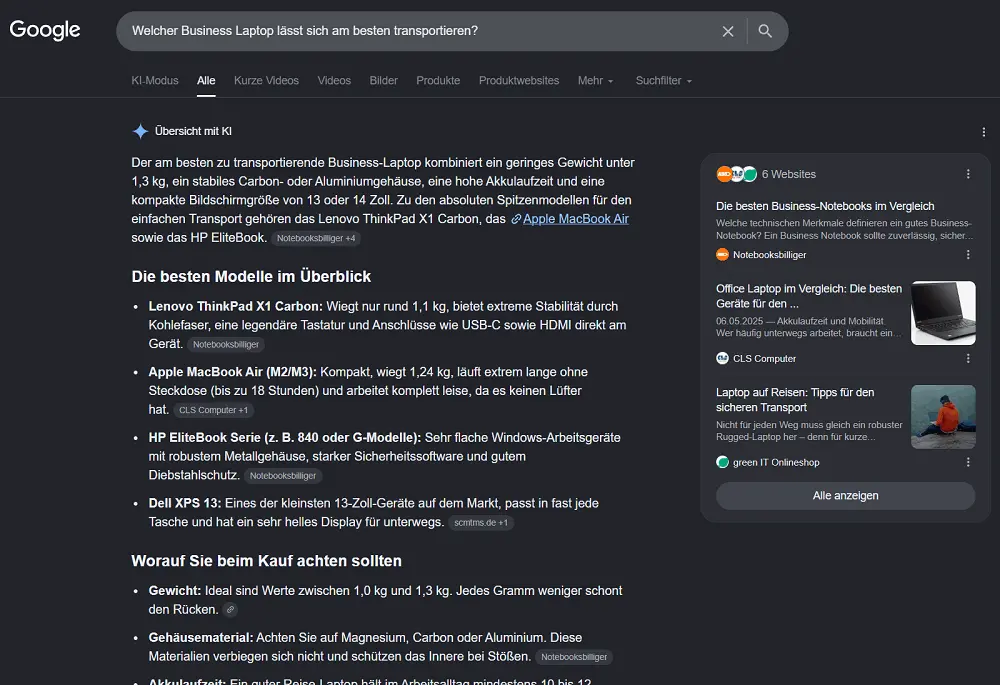The image size is (1000, 685).
Task: Open the Apple MacBook Air link
Action: [576, 219]
